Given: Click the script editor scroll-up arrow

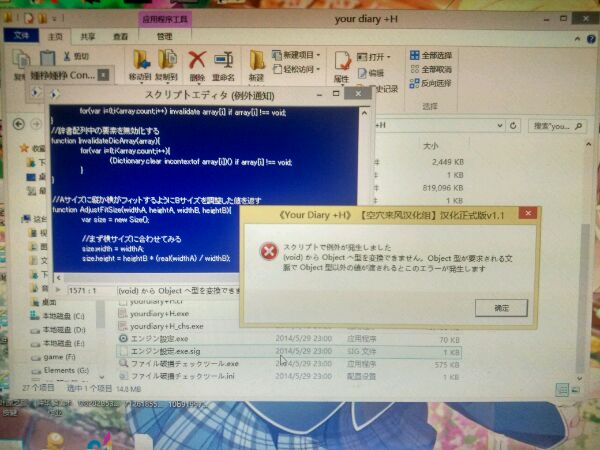Looking at the screenshot, I should (364, 113).
